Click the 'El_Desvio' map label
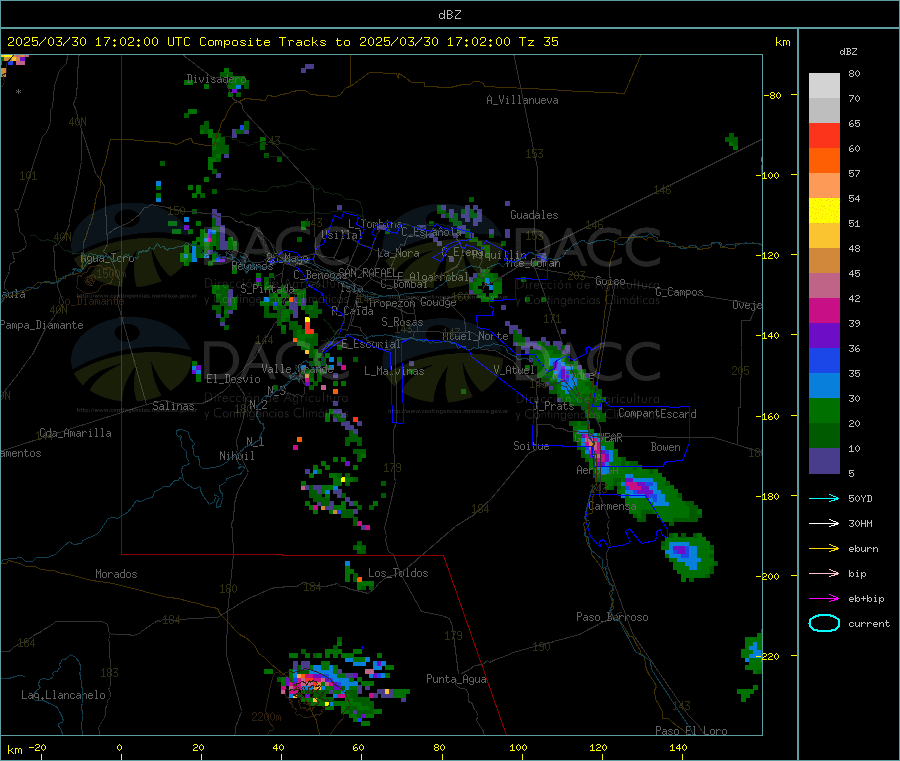This screenshot has width=900, height=761. point(234,379)
